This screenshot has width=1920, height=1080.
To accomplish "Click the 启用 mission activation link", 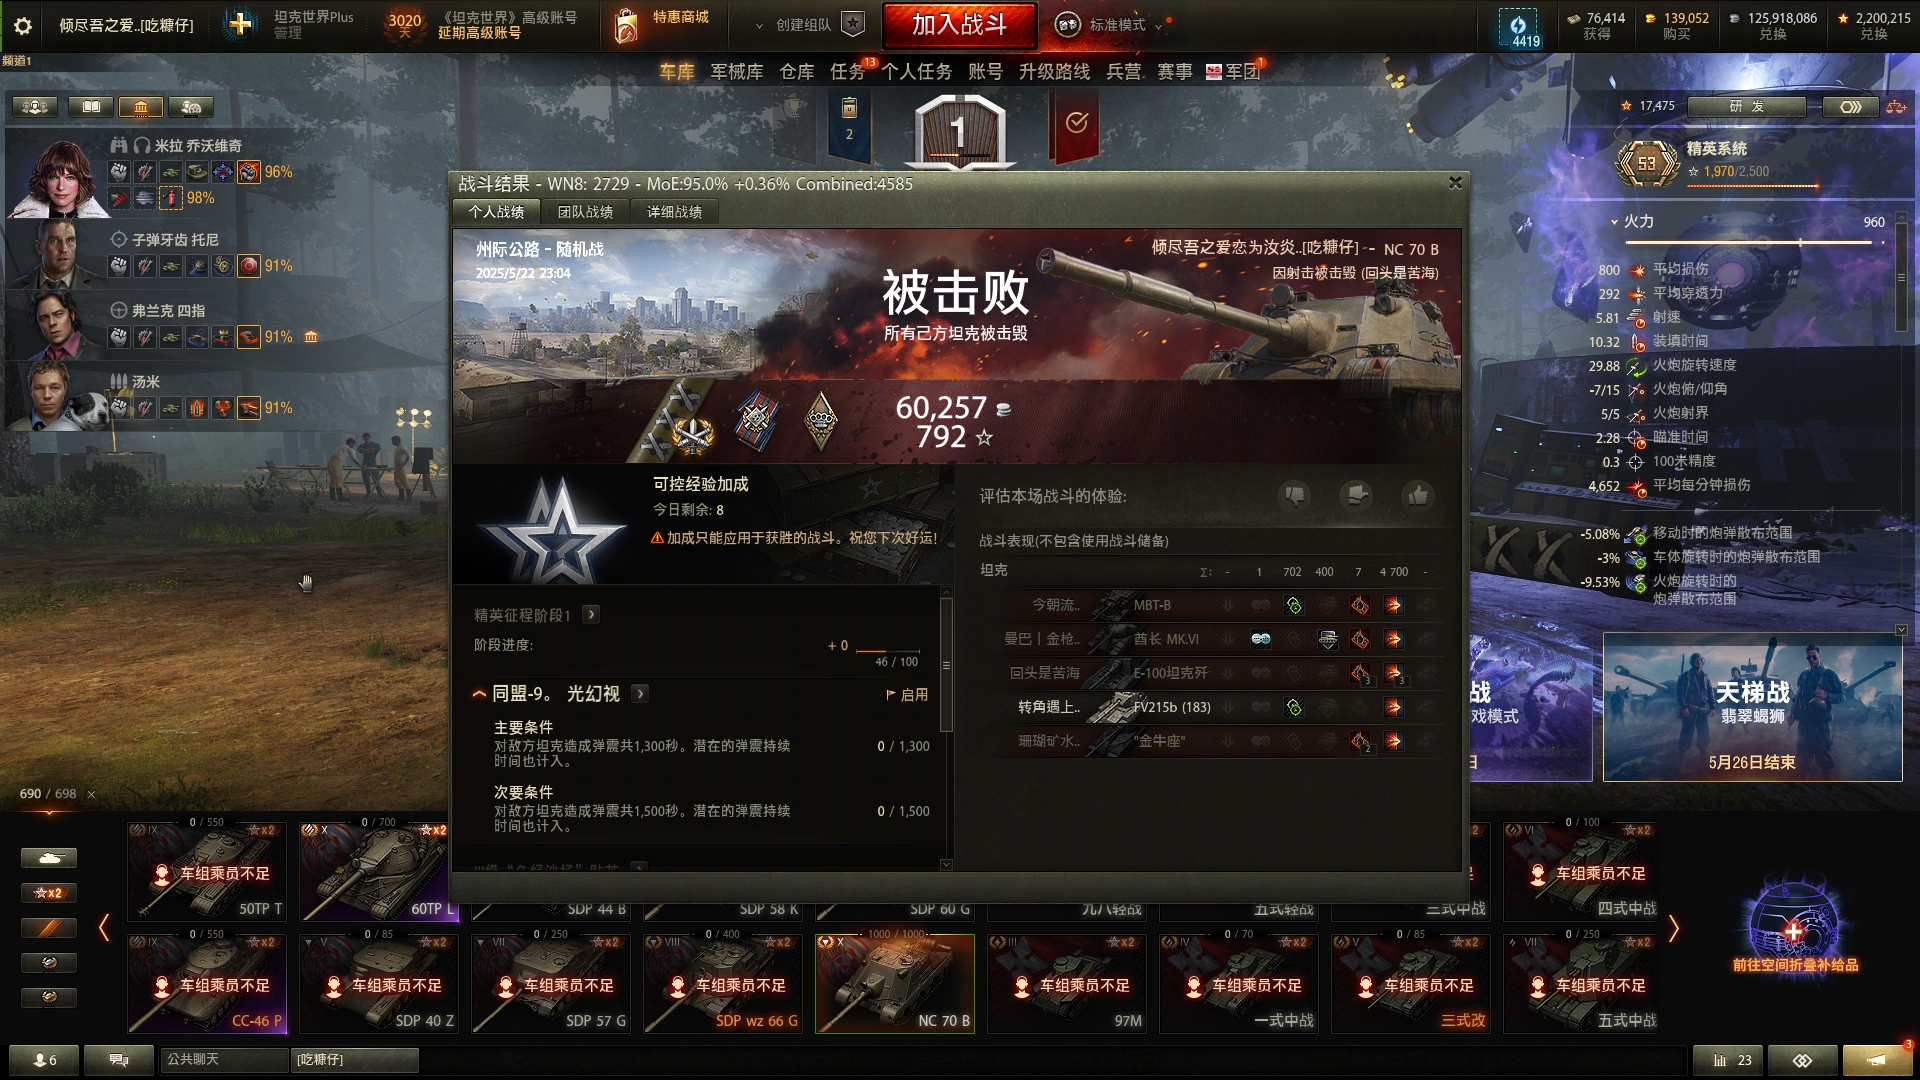I will tap(907, 694).
